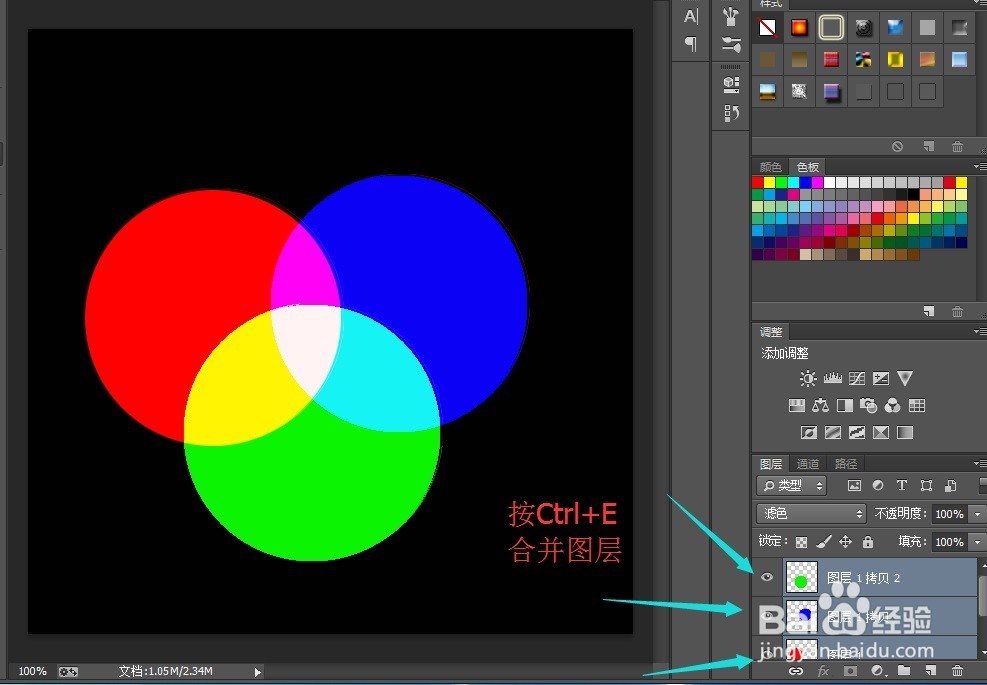Viewport: 987px width, 685px height.
Task: Create new style in Styles panel
Action: click(928, 146)
